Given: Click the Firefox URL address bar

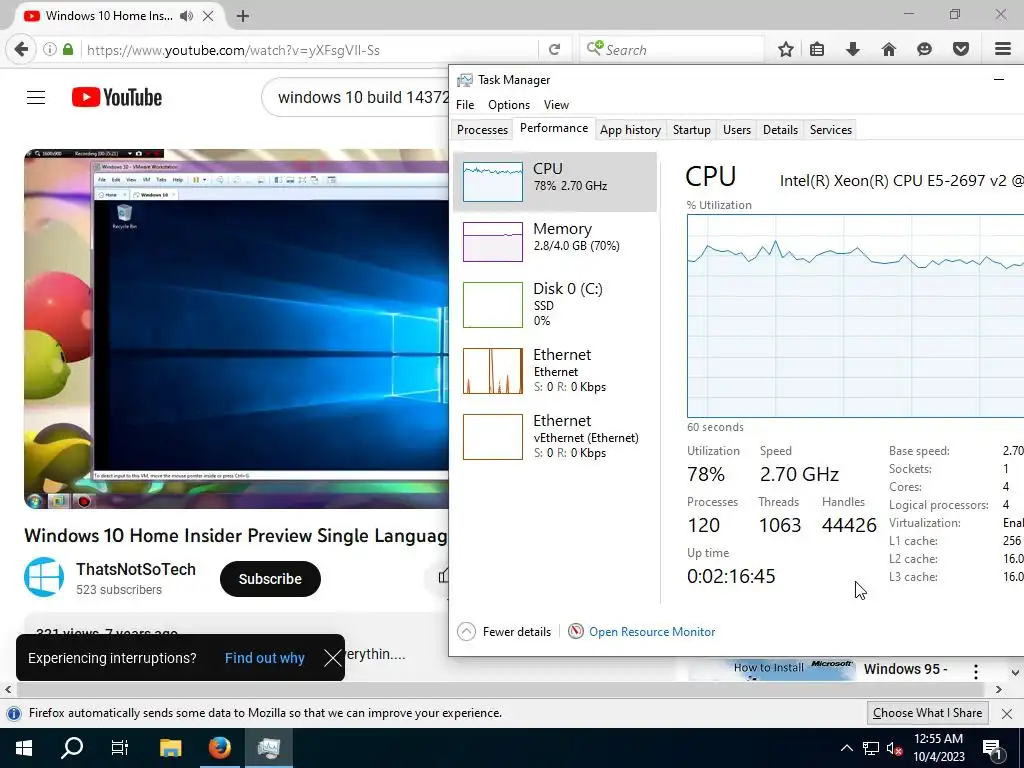Looking at the screenshot, I should pos(310,50).
